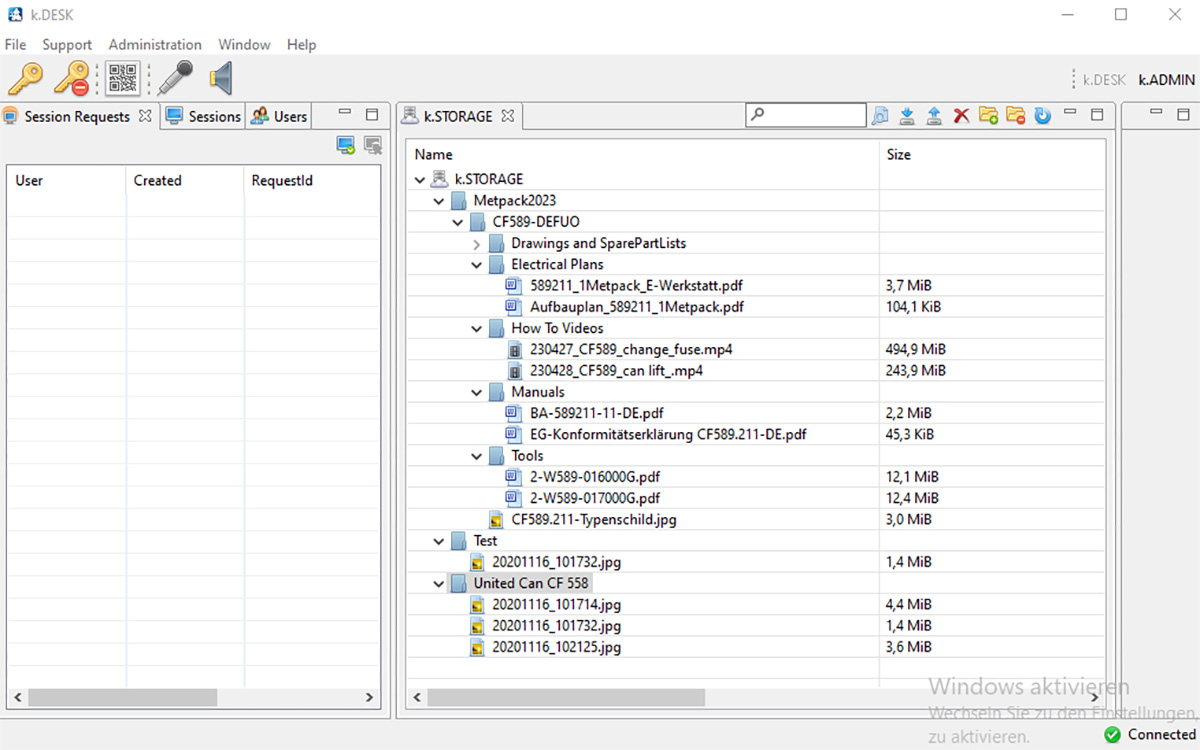
Task: Select Aufbauplan_589211_1Metpack.pdf file
Action: pos(637,307)
